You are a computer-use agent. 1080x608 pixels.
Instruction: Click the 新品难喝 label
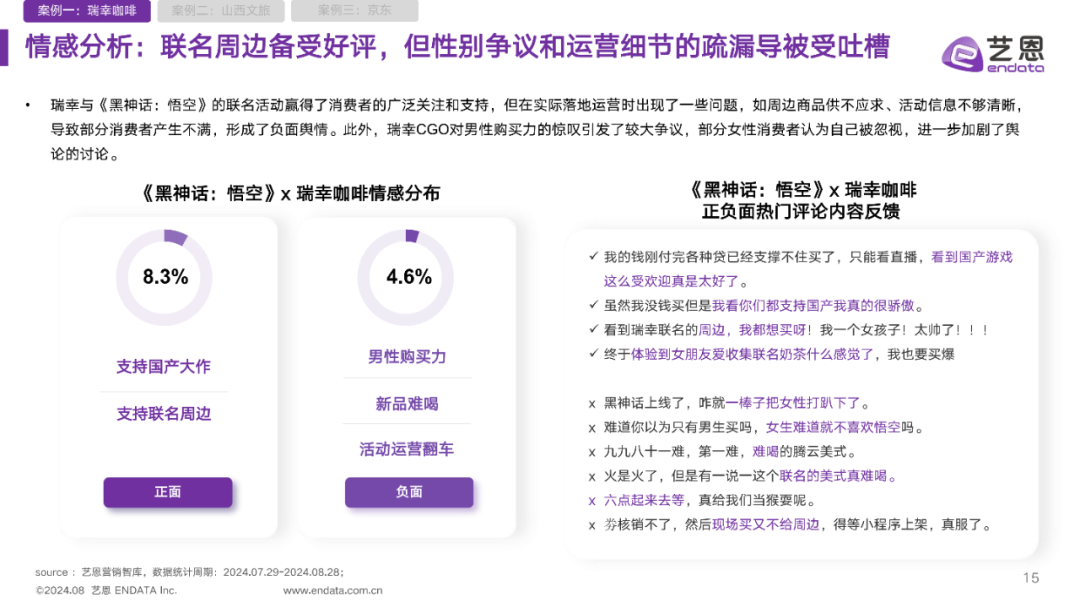[x=407, y=403]
